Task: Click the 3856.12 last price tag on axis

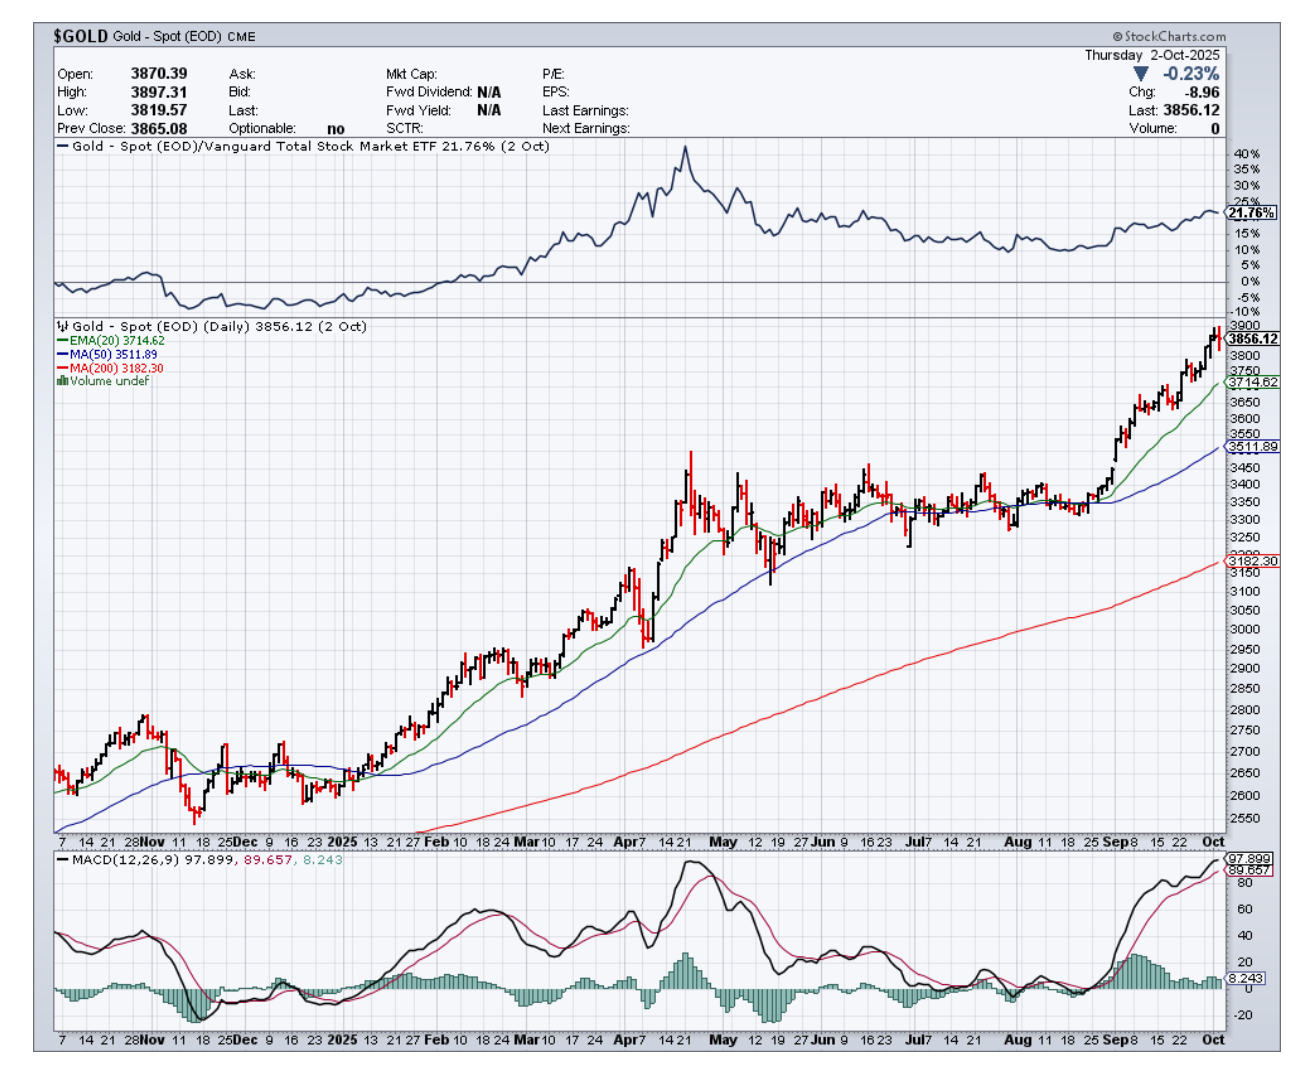Action: [x=1252, y=339]
